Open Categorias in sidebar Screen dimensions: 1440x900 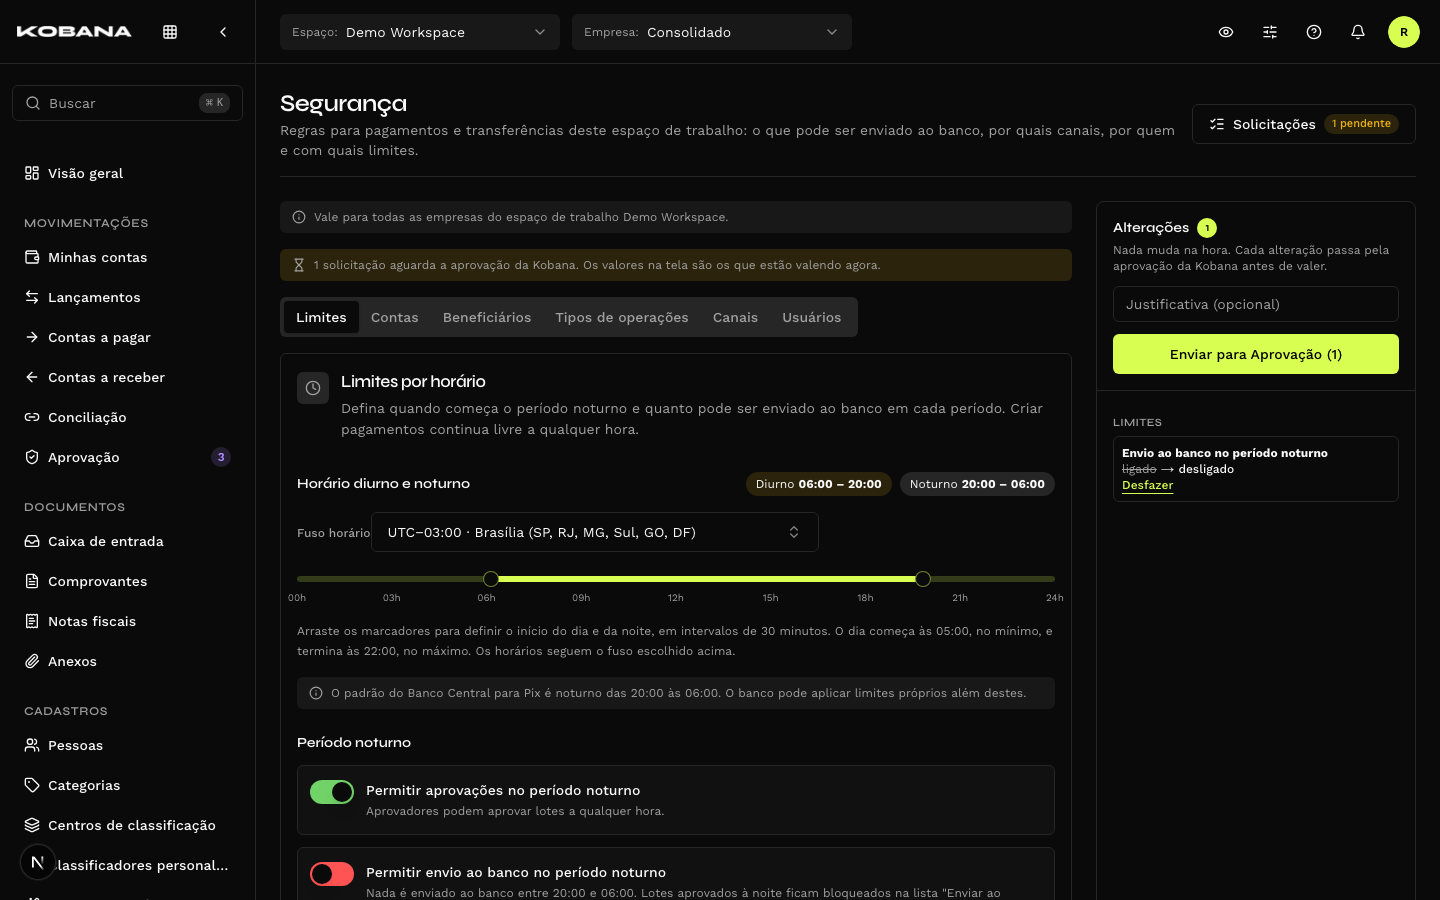click(x=127, y=785)
